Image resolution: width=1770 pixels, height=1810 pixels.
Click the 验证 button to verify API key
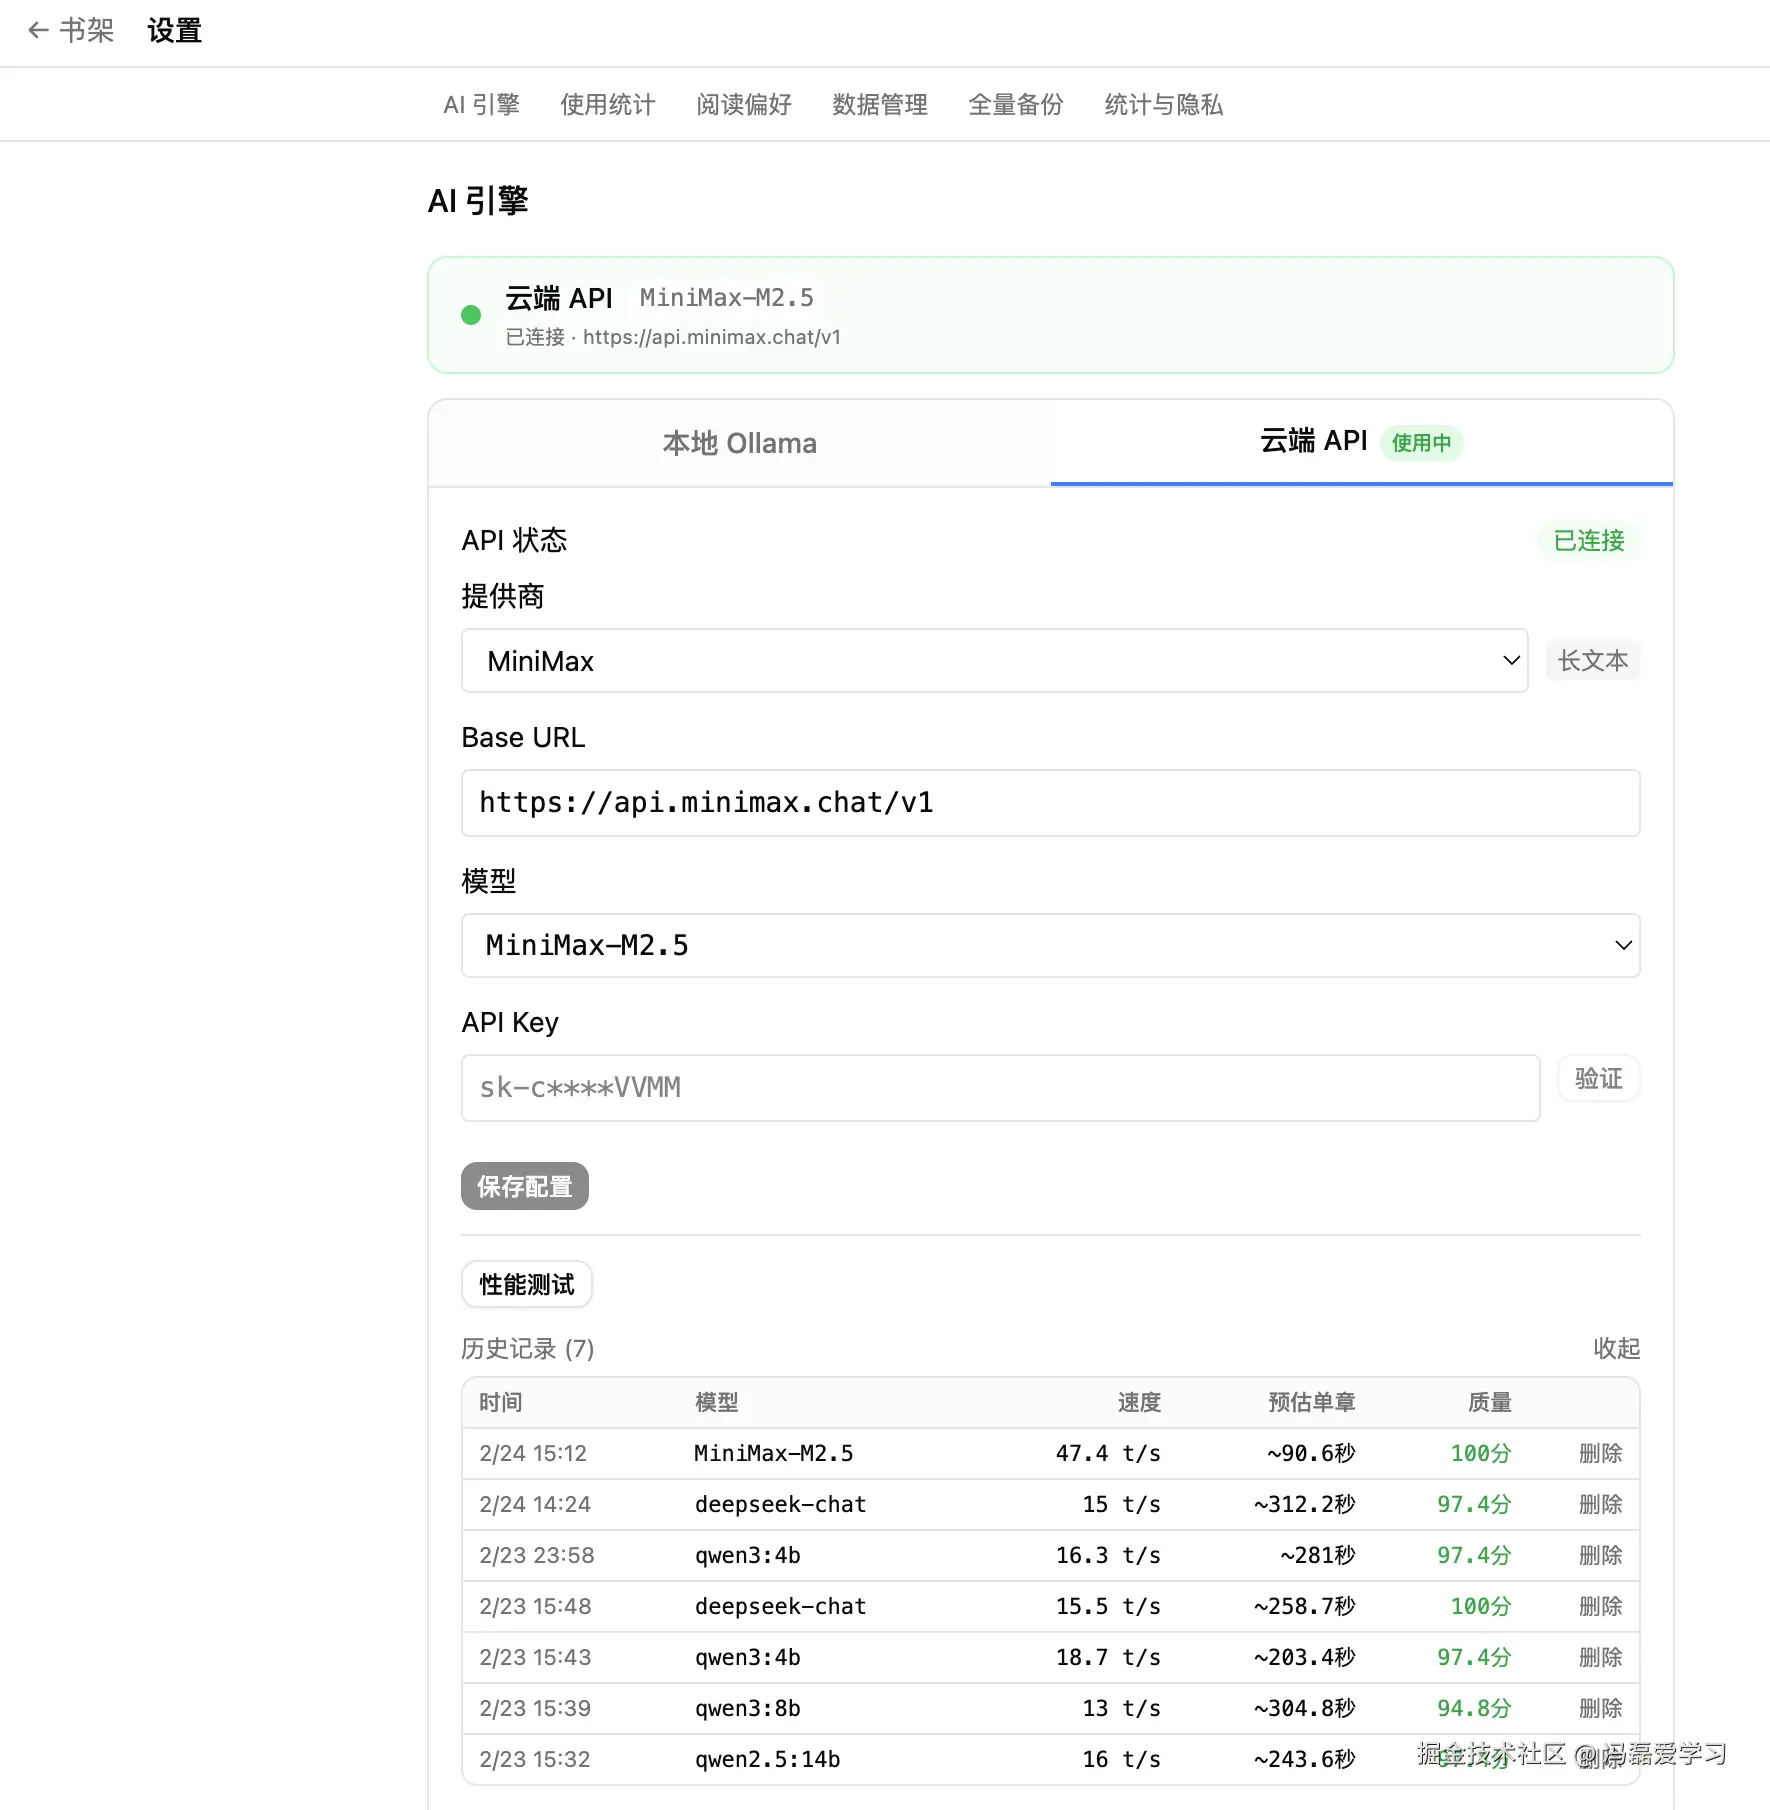pos(1597,1078)
